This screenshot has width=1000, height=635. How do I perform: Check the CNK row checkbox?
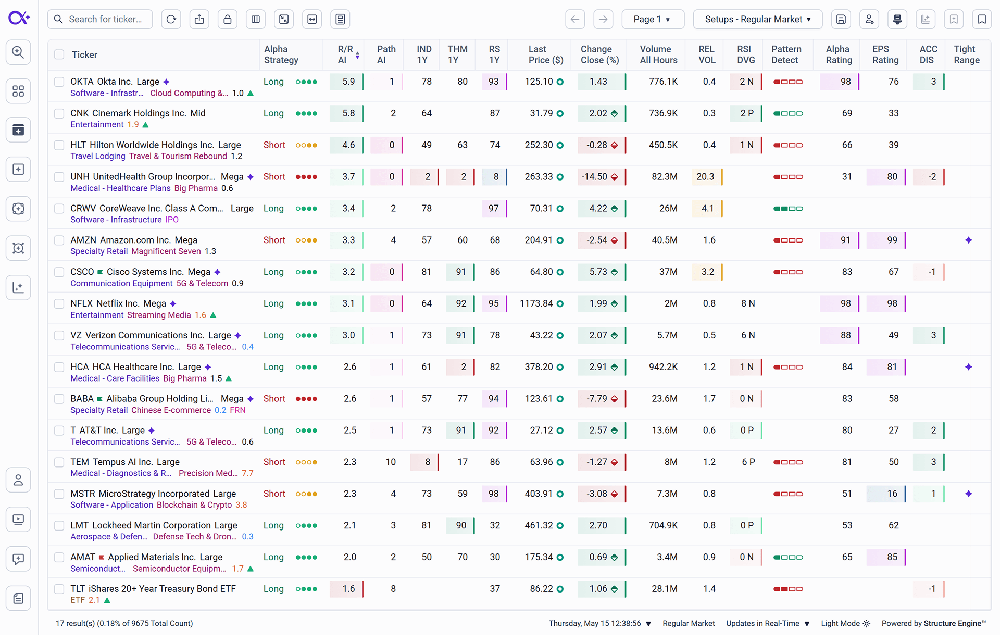point(59,113)
